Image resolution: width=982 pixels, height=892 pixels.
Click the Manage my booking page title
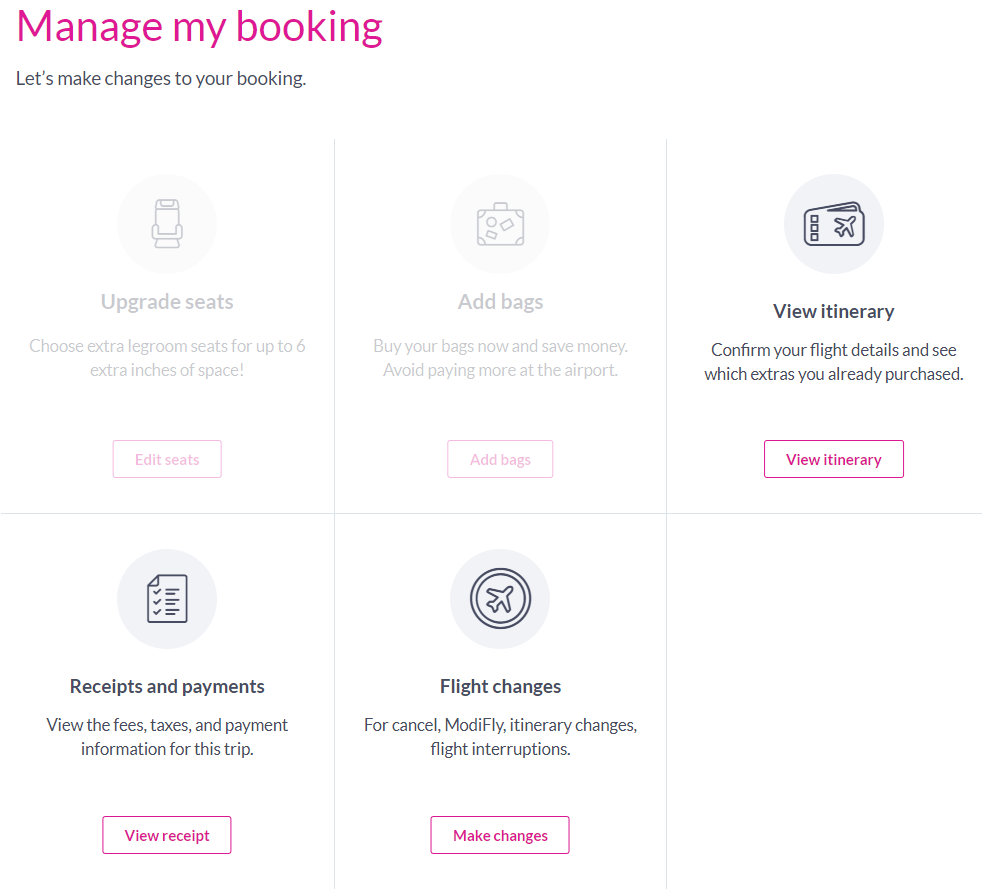(200, 27)
